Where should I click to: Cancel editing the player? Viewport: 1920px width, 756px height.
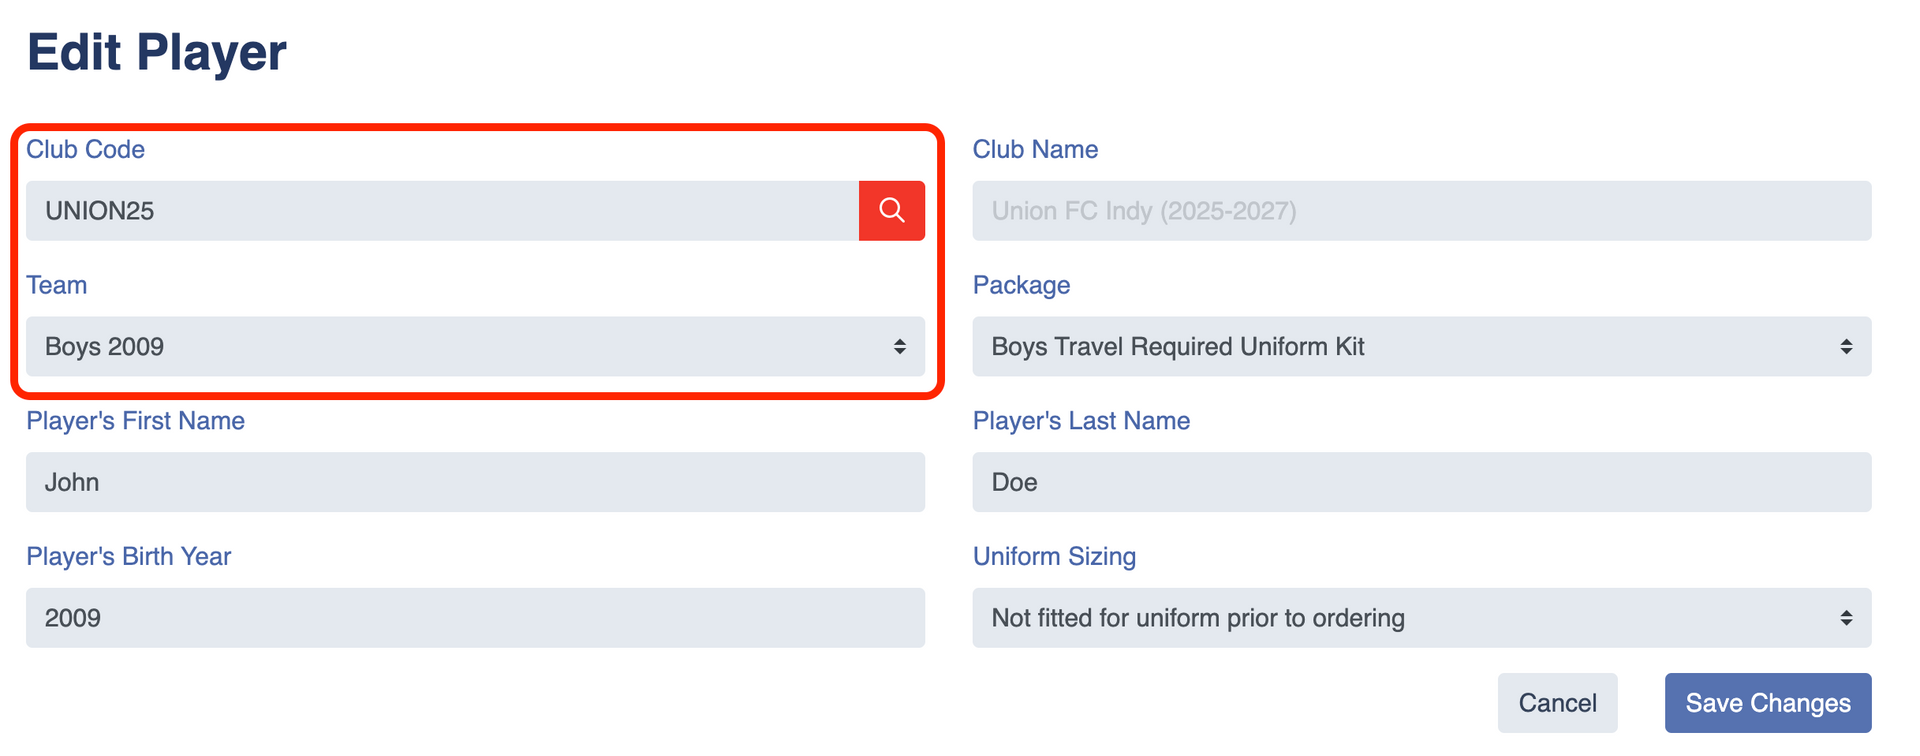(x=1557, y=703)
